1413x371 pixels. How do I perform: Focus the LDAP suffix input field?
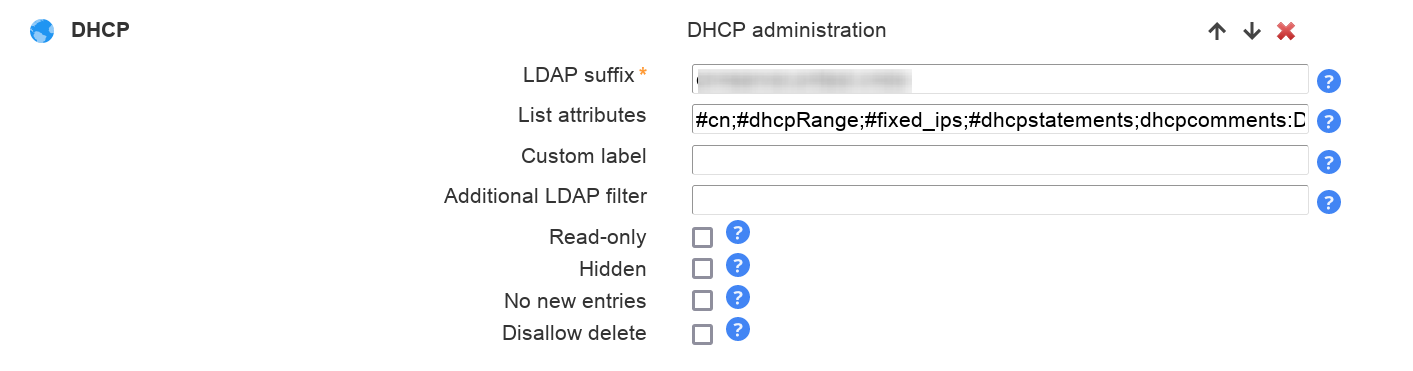(1000, 79)
